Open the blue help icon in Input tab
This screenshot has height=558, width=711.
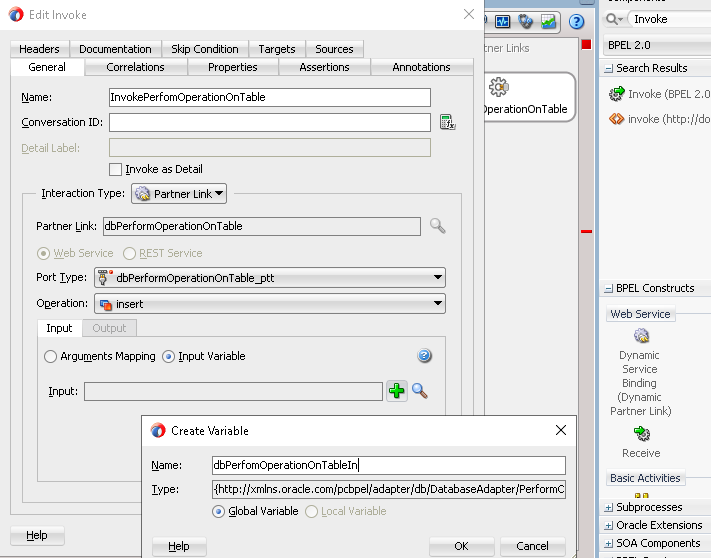pos(424,356)
